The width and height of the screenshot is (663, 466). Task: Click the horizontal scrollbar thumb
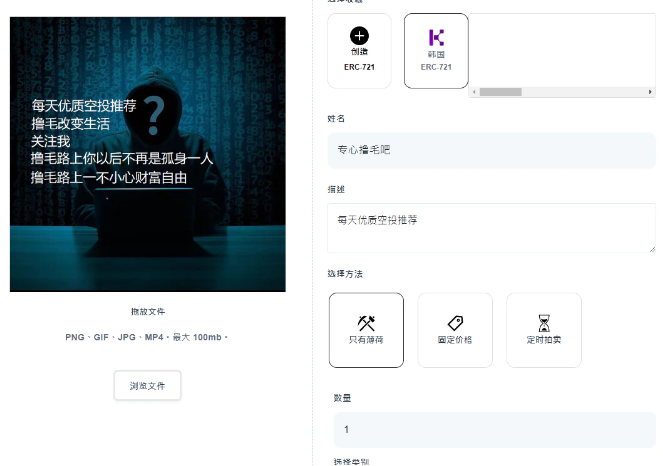pyautogui.click(x=500, y=92)
